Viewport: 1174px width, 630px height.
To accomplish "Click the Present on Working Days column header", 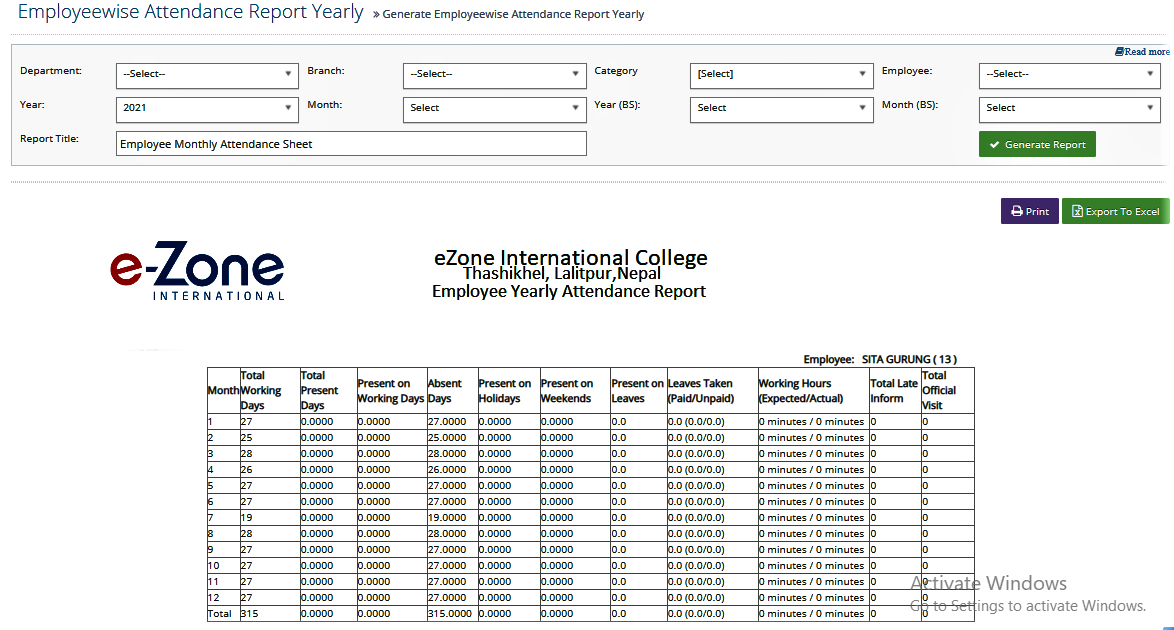I will (391, 390).
